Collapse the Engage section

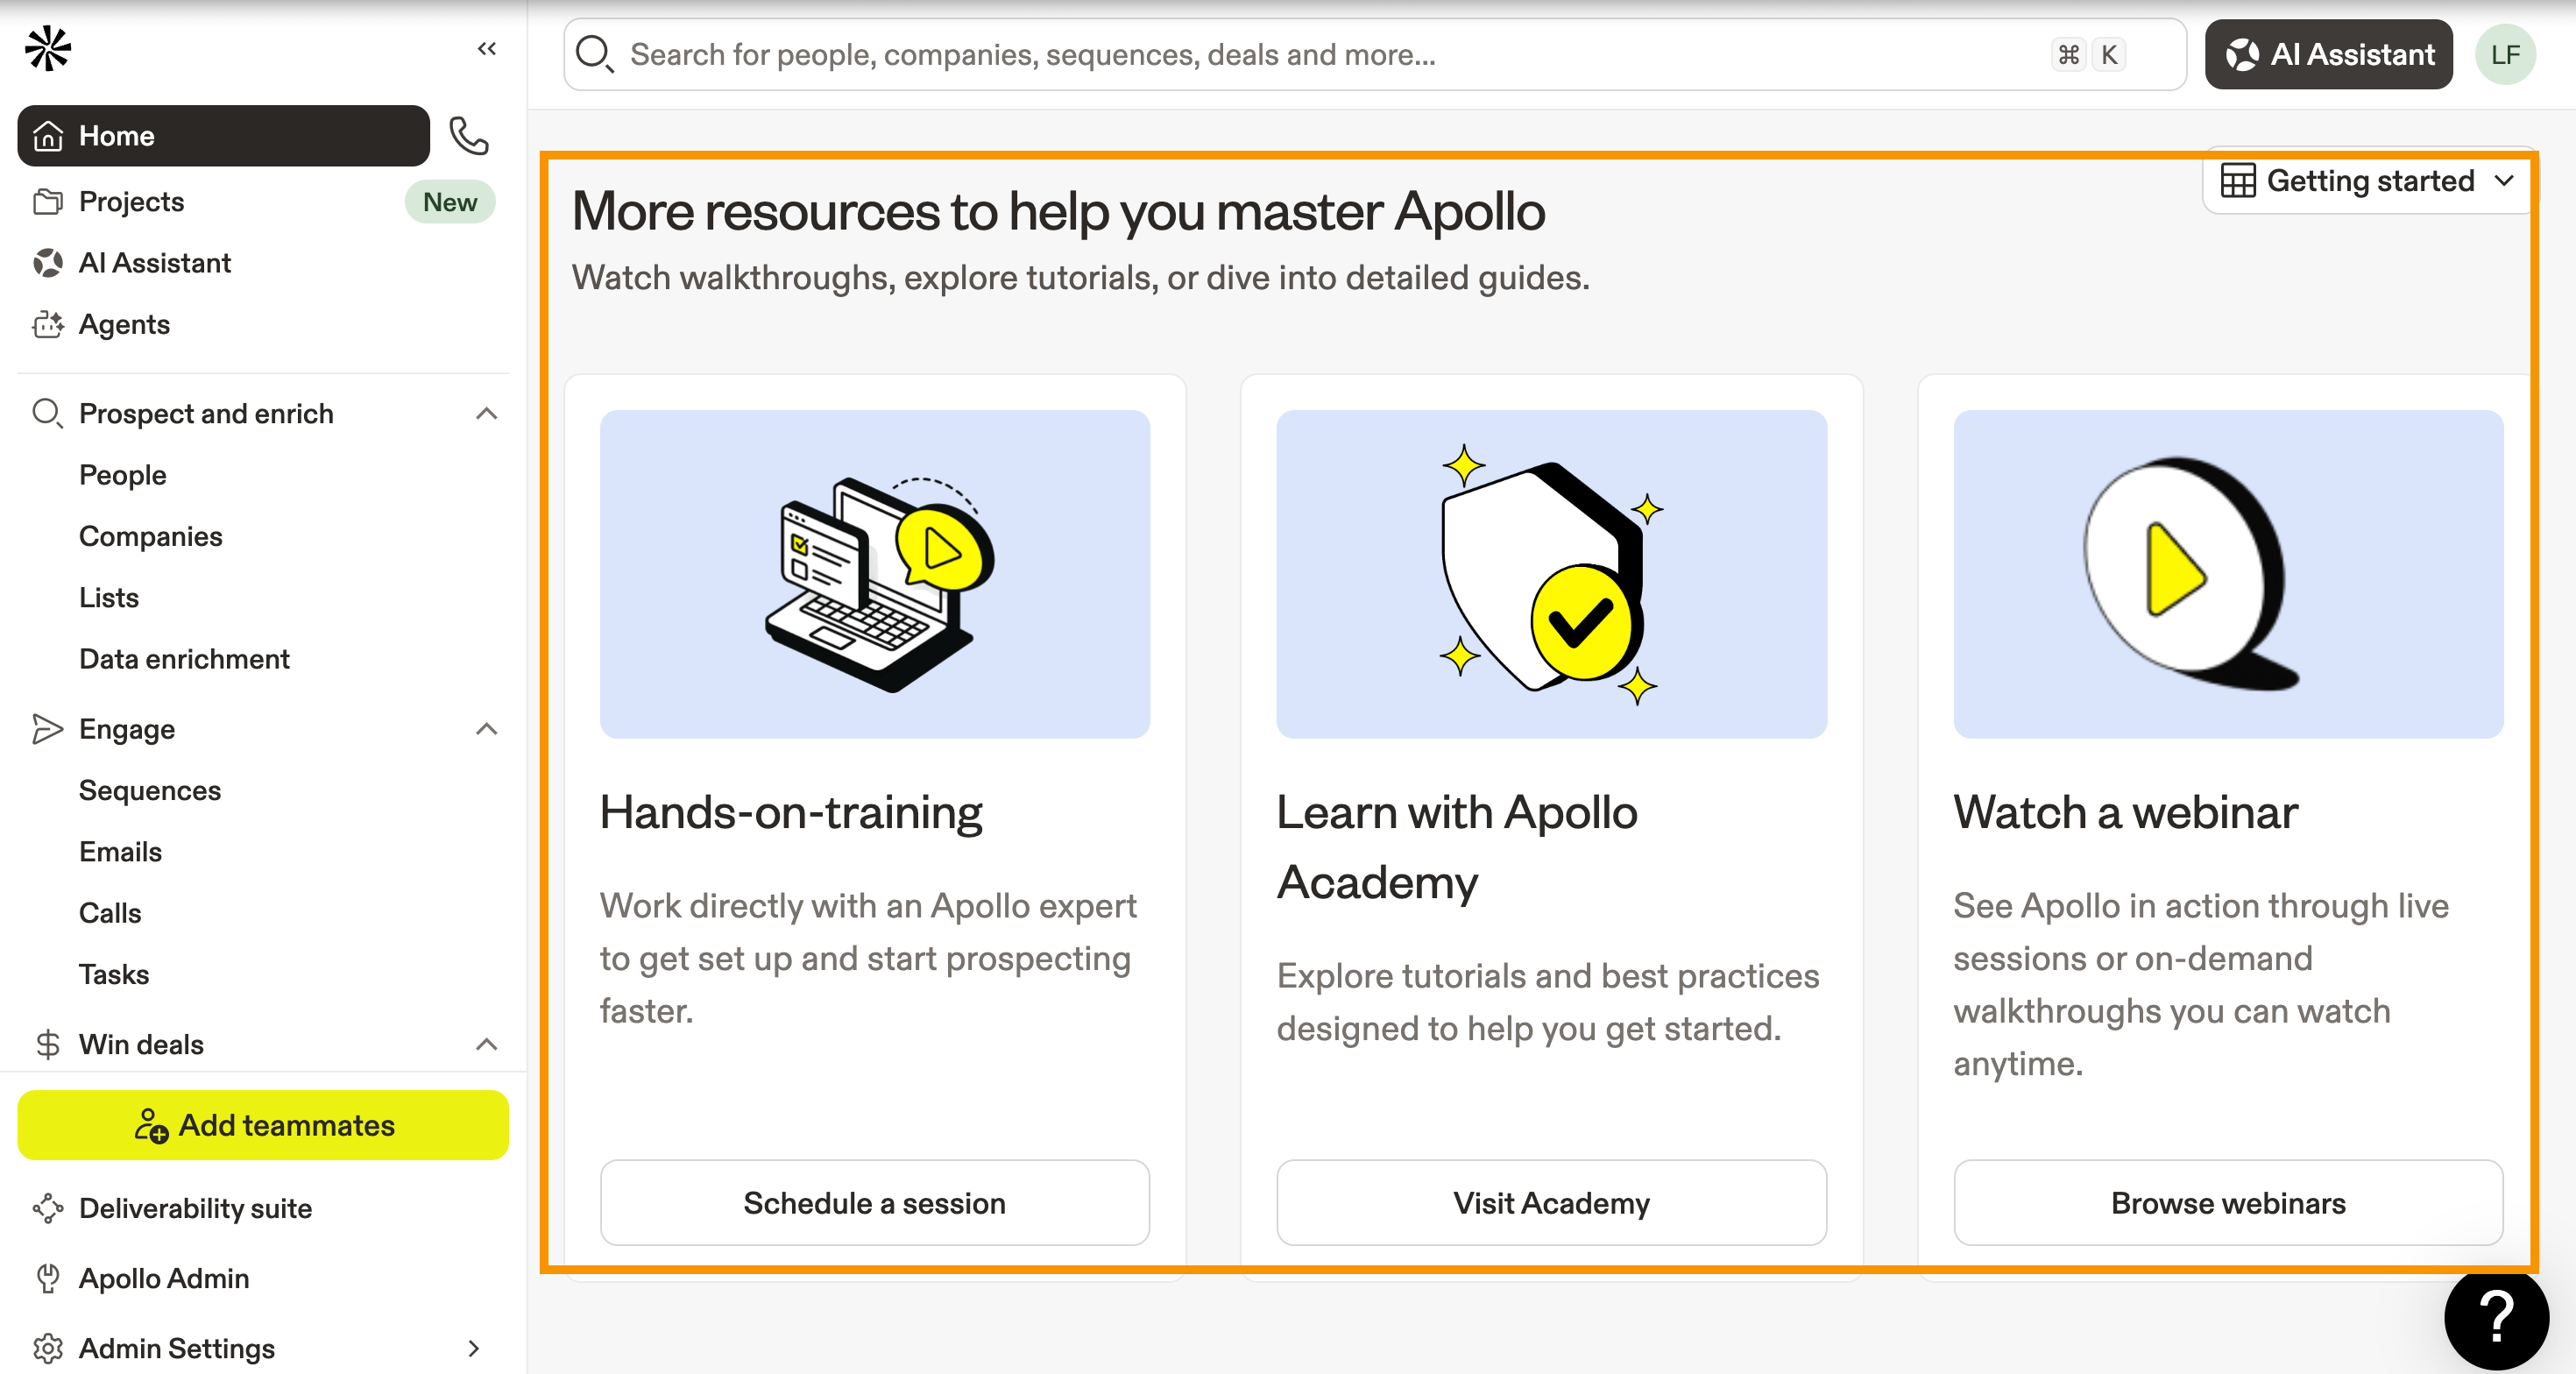click(486, 729)
